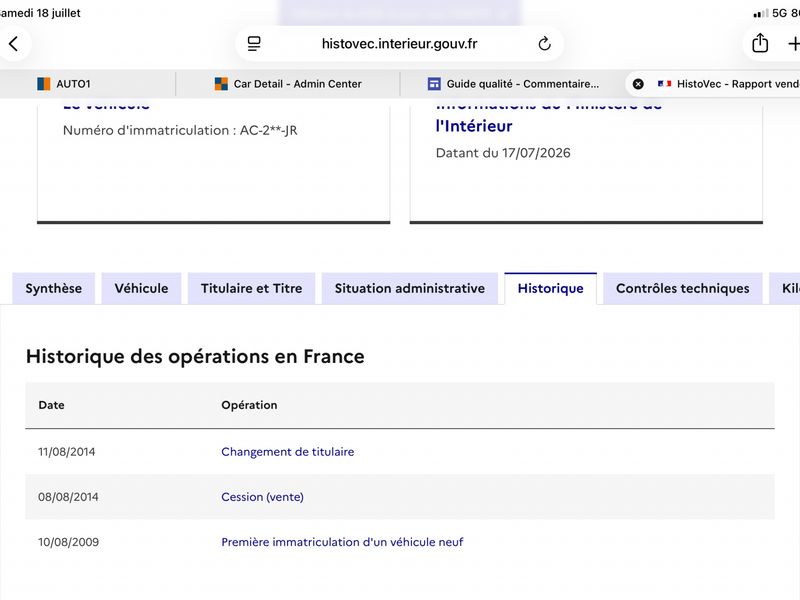Open the Synthèse tab
This screenshot has height=600, width=800.
point(54,288)
